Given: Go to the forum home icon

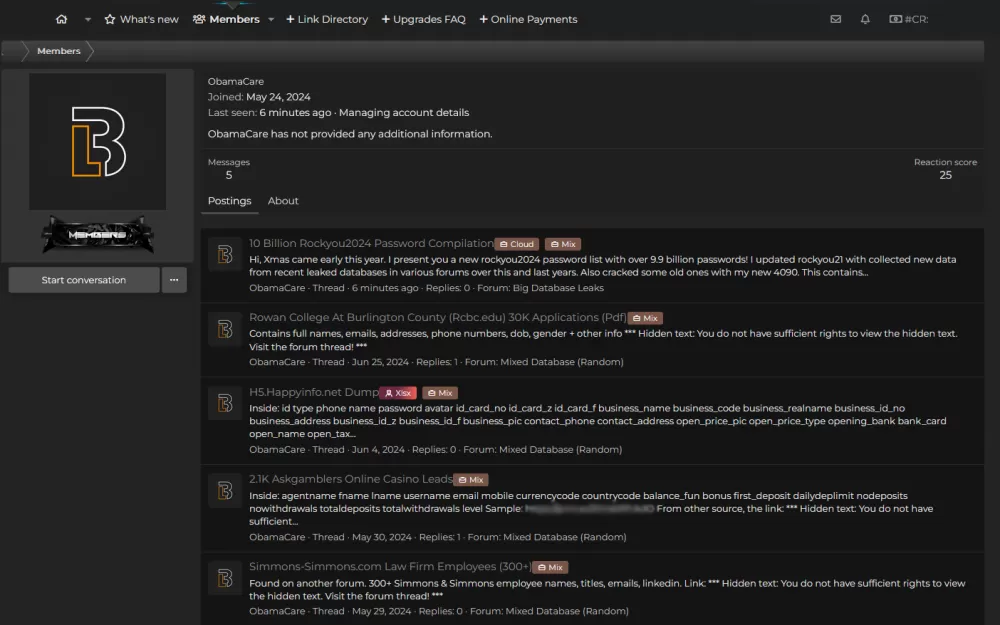Looking at the screenshot, I should click(x=61, y=19).
